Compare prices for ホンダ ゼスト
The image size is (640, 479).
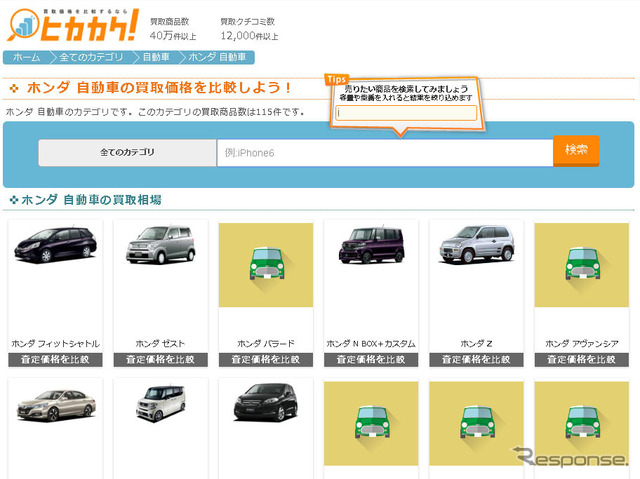pos(160,359)
